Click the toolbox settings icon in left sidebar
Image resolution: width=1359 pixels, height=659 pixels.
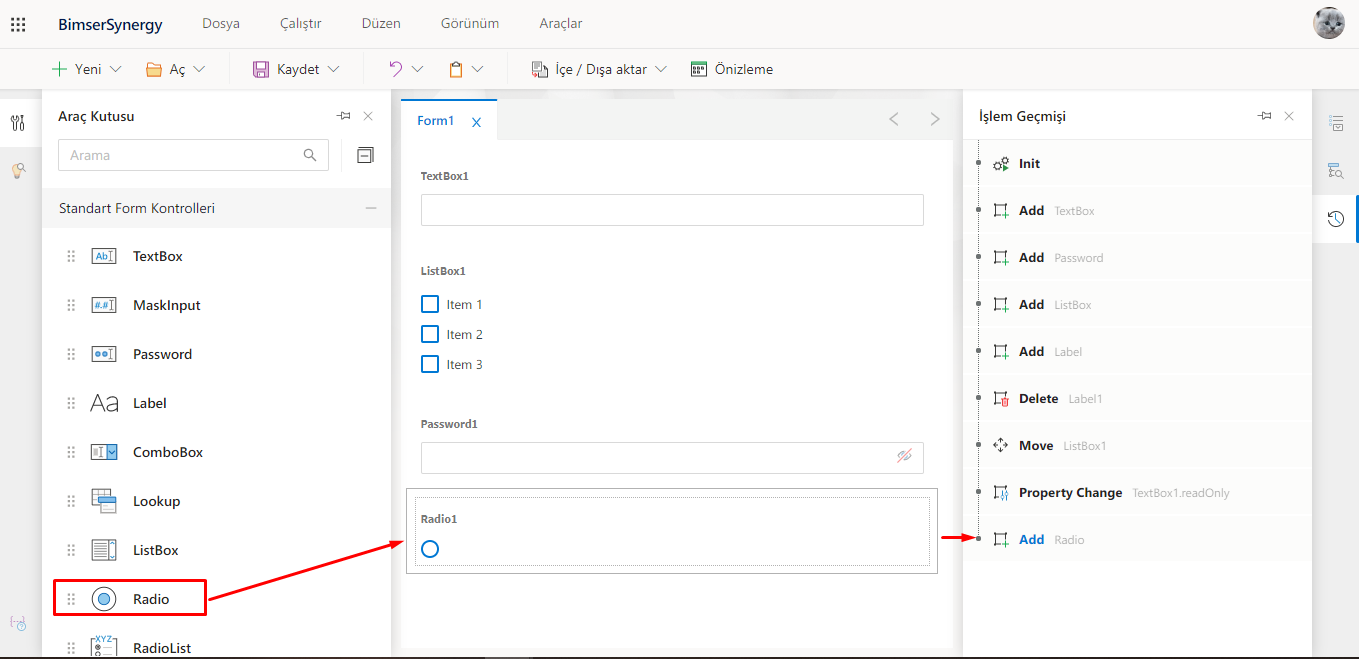(x=18, y=123)
